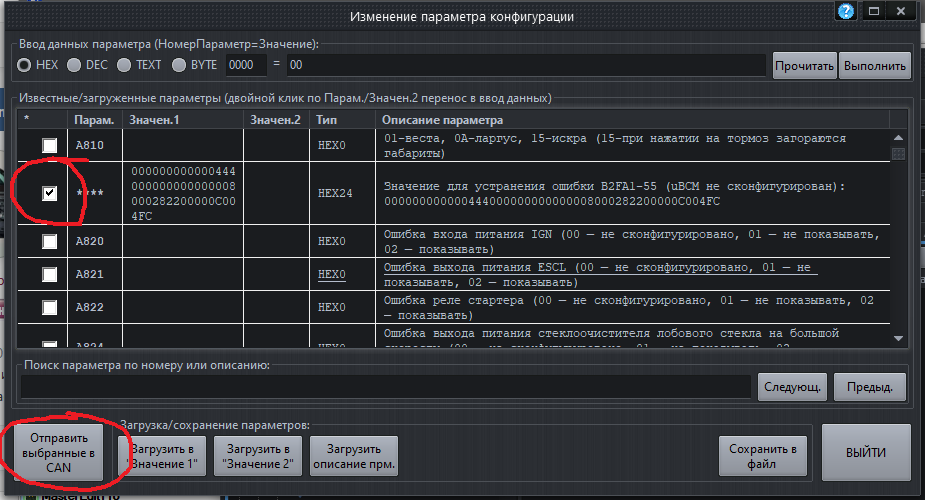Click the Прочитать button
Viewport: 925px width, 500px height.
pos(803,66)
